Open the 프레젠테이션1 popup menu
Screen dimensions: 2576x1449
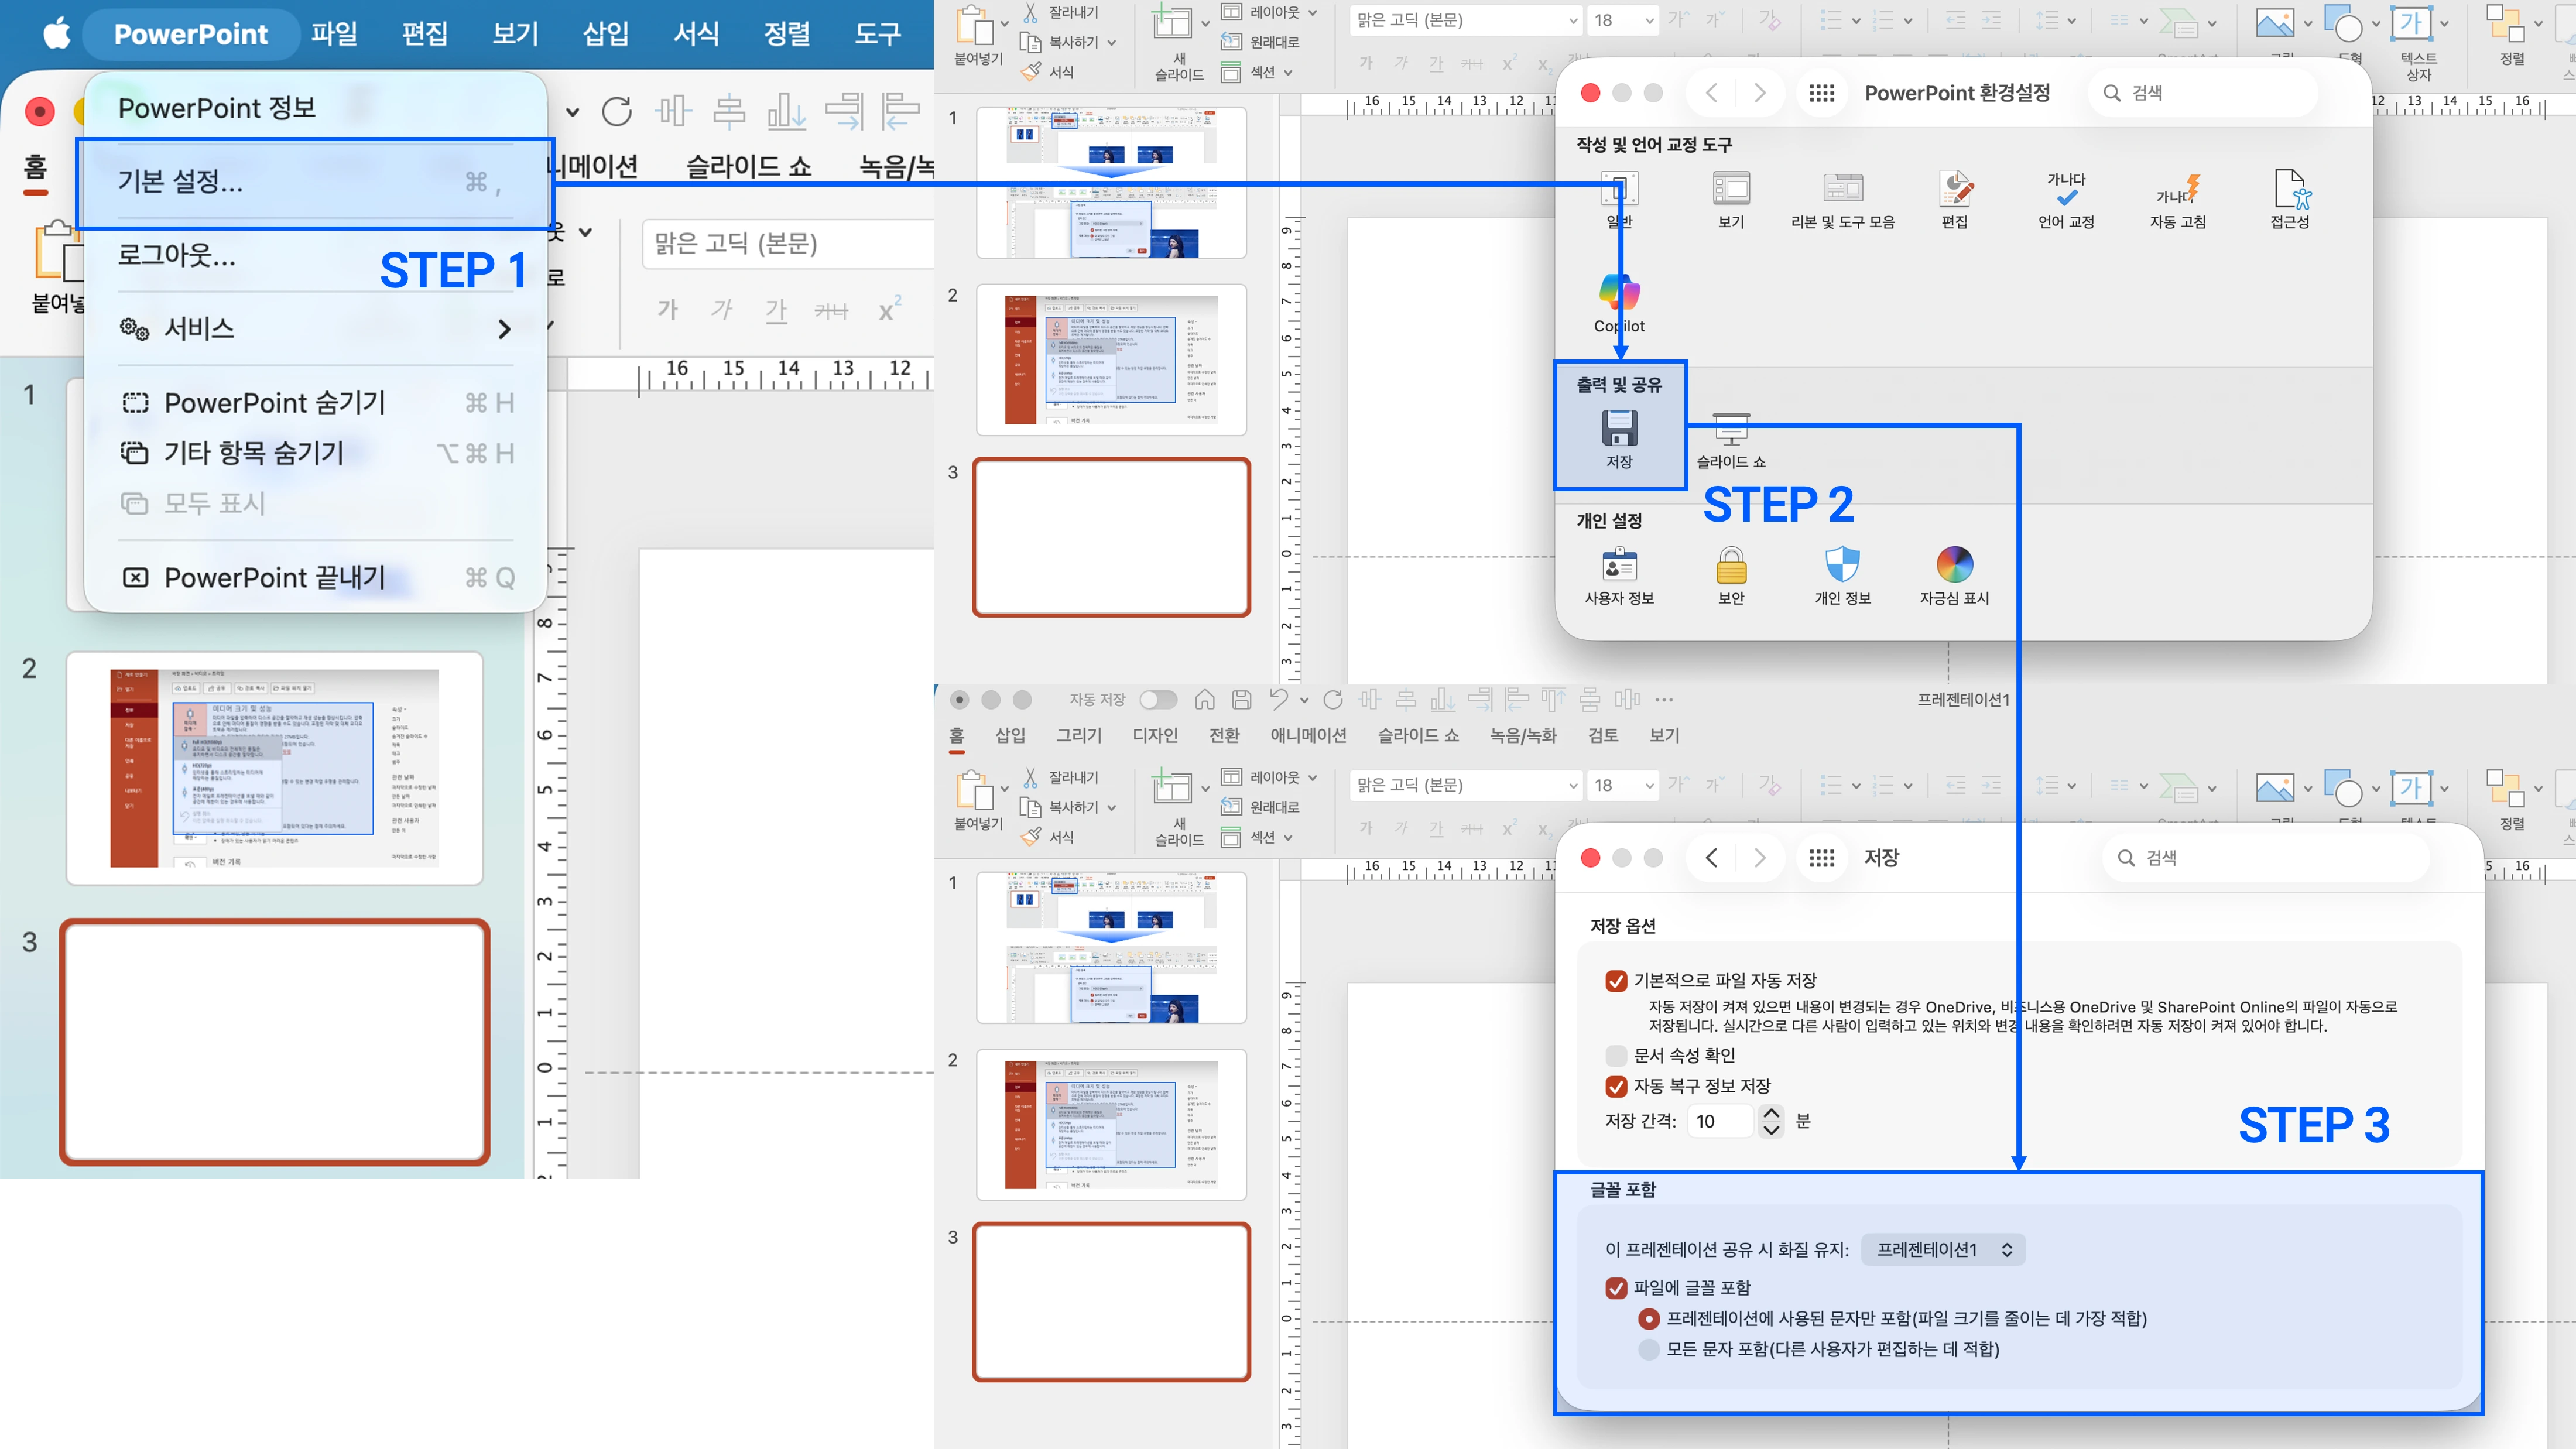click(x=1943, y=1250)
